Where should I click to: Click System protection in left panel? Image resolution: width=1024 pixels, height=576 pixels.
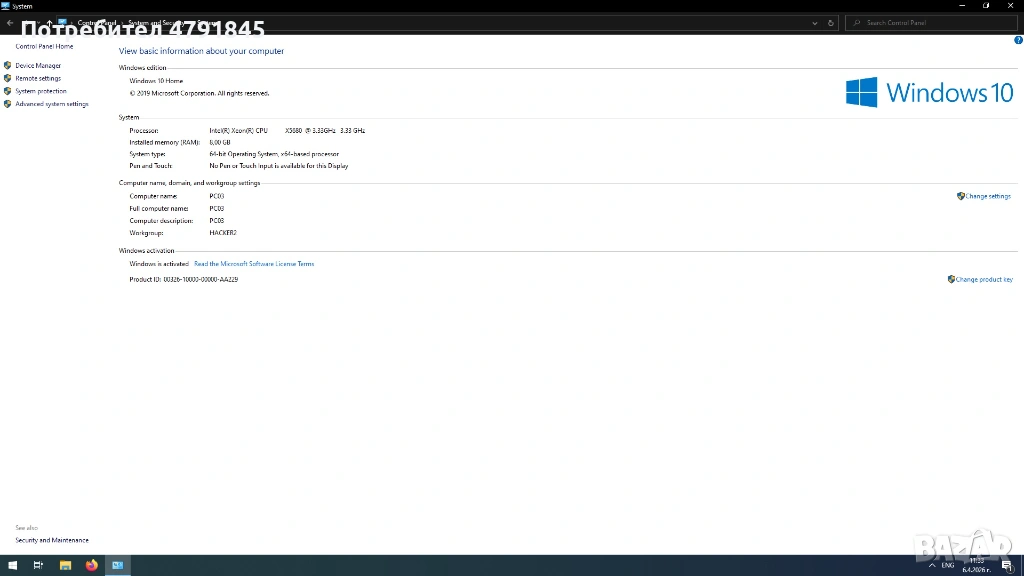(x=40, y=91)
